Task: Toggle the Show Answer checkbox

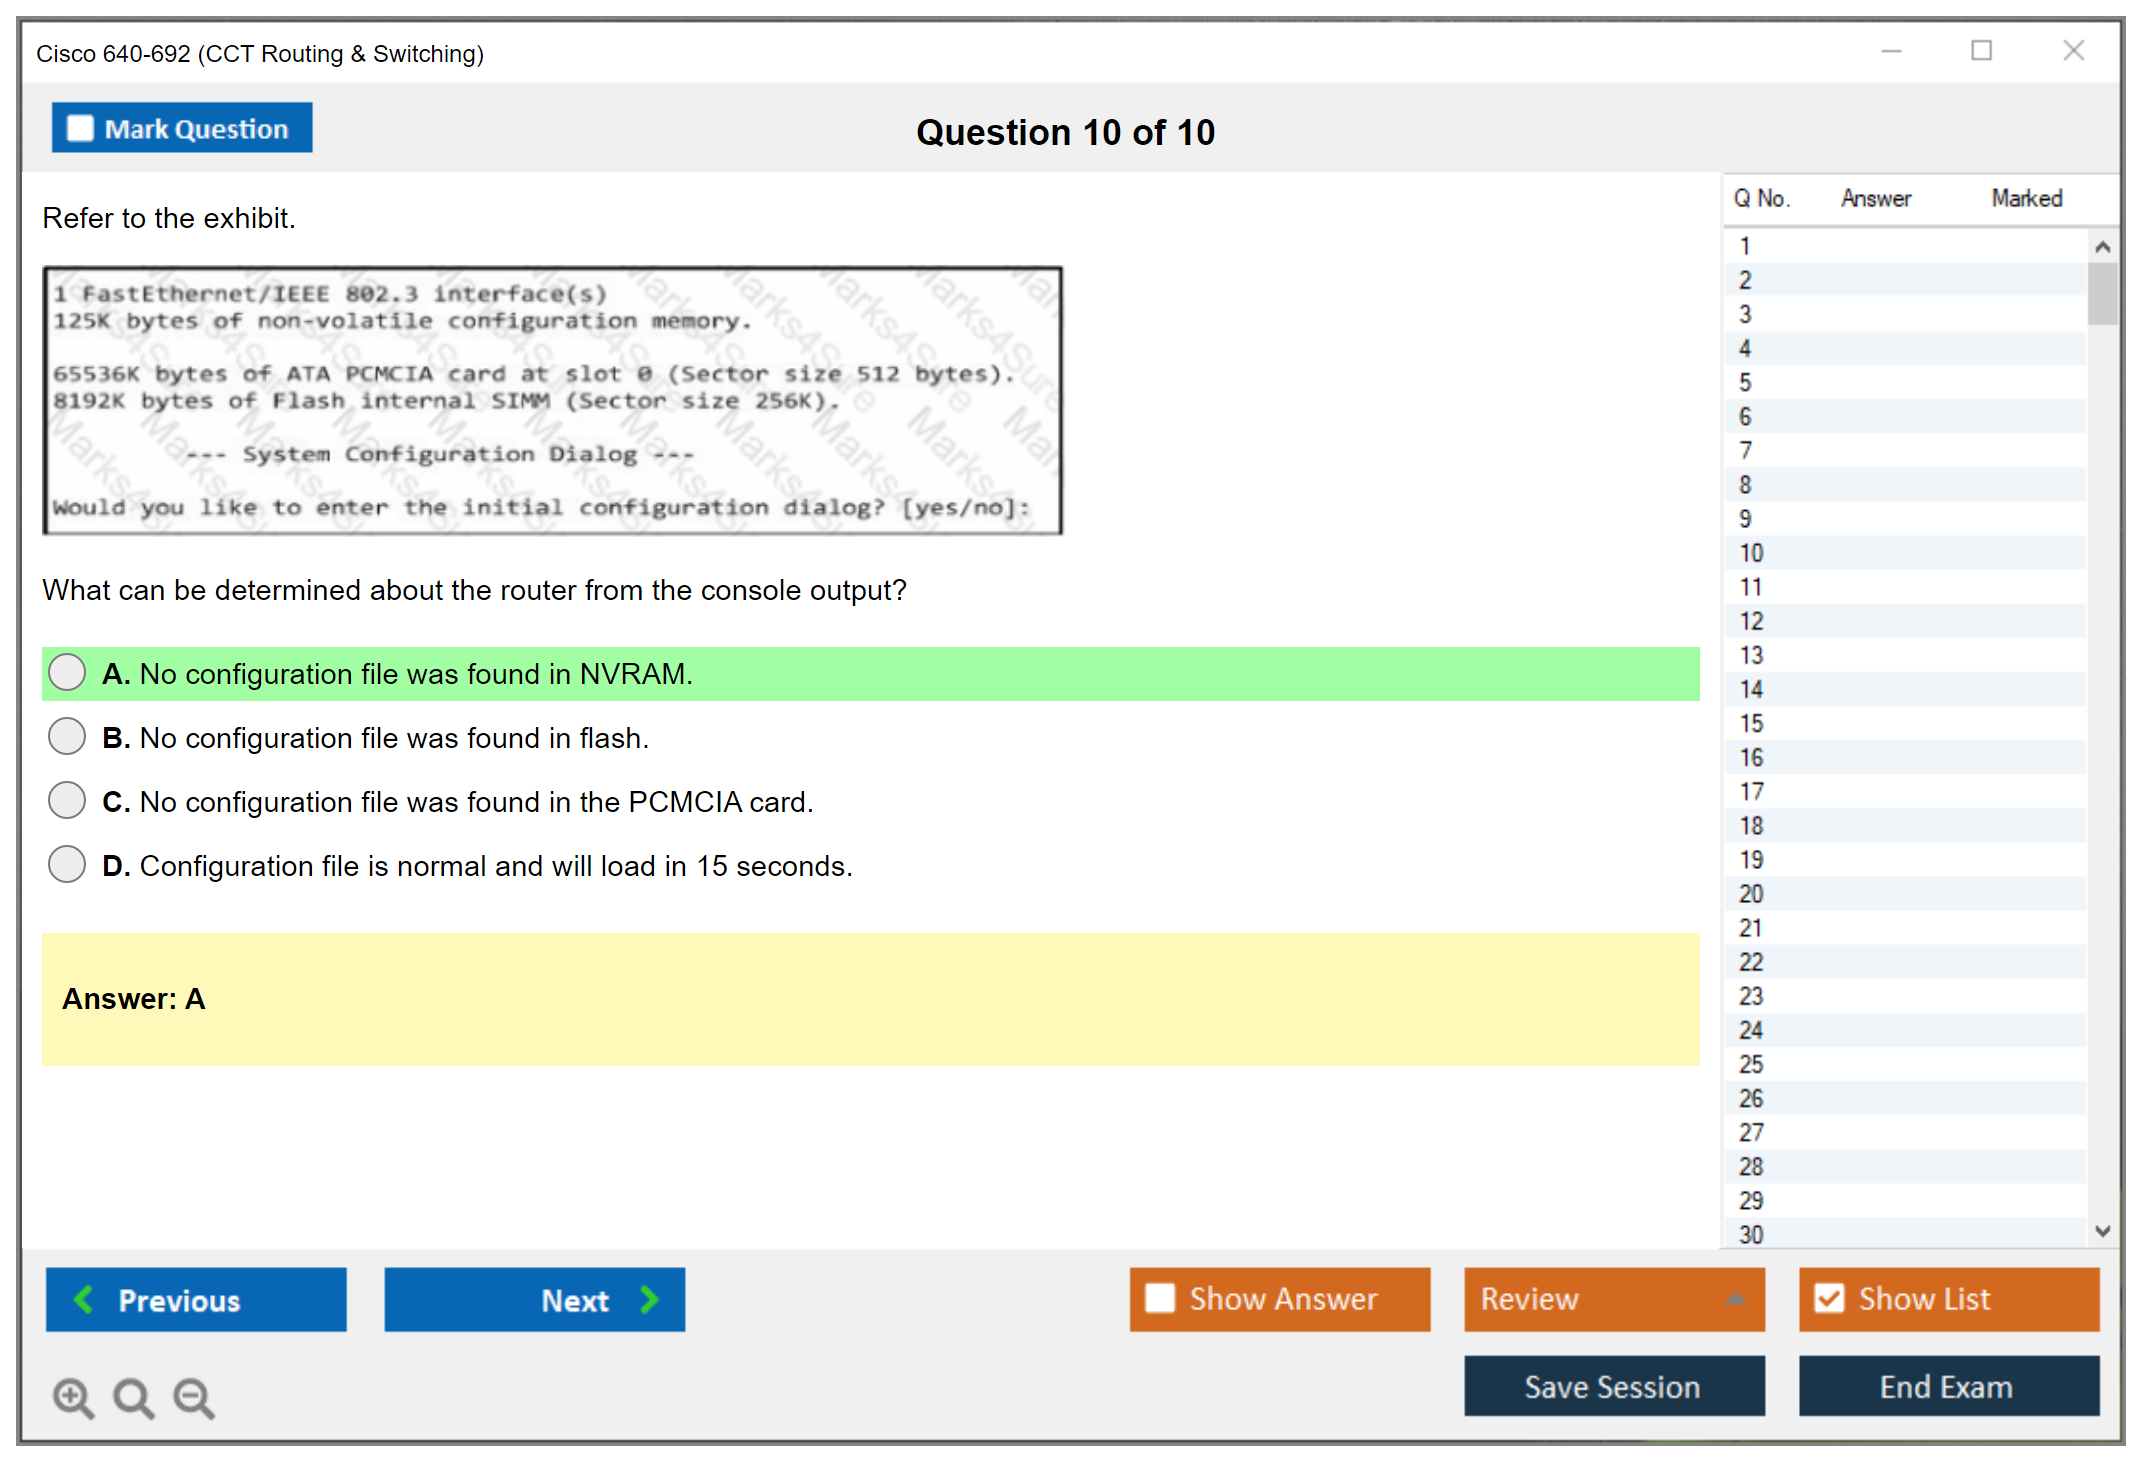Action: (x=1160, y=1298)
